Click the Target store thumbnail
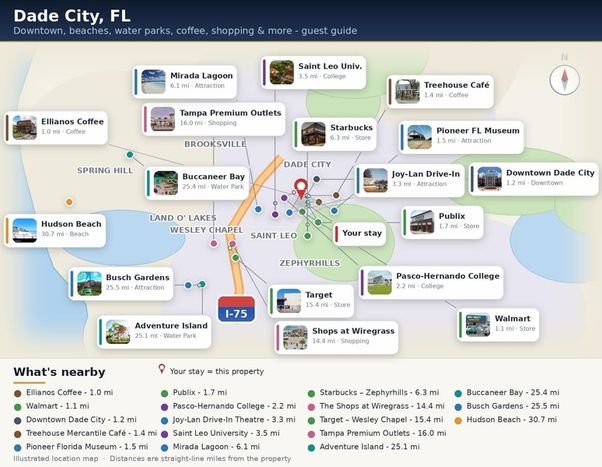602x467 pixels. click(289, 301)
